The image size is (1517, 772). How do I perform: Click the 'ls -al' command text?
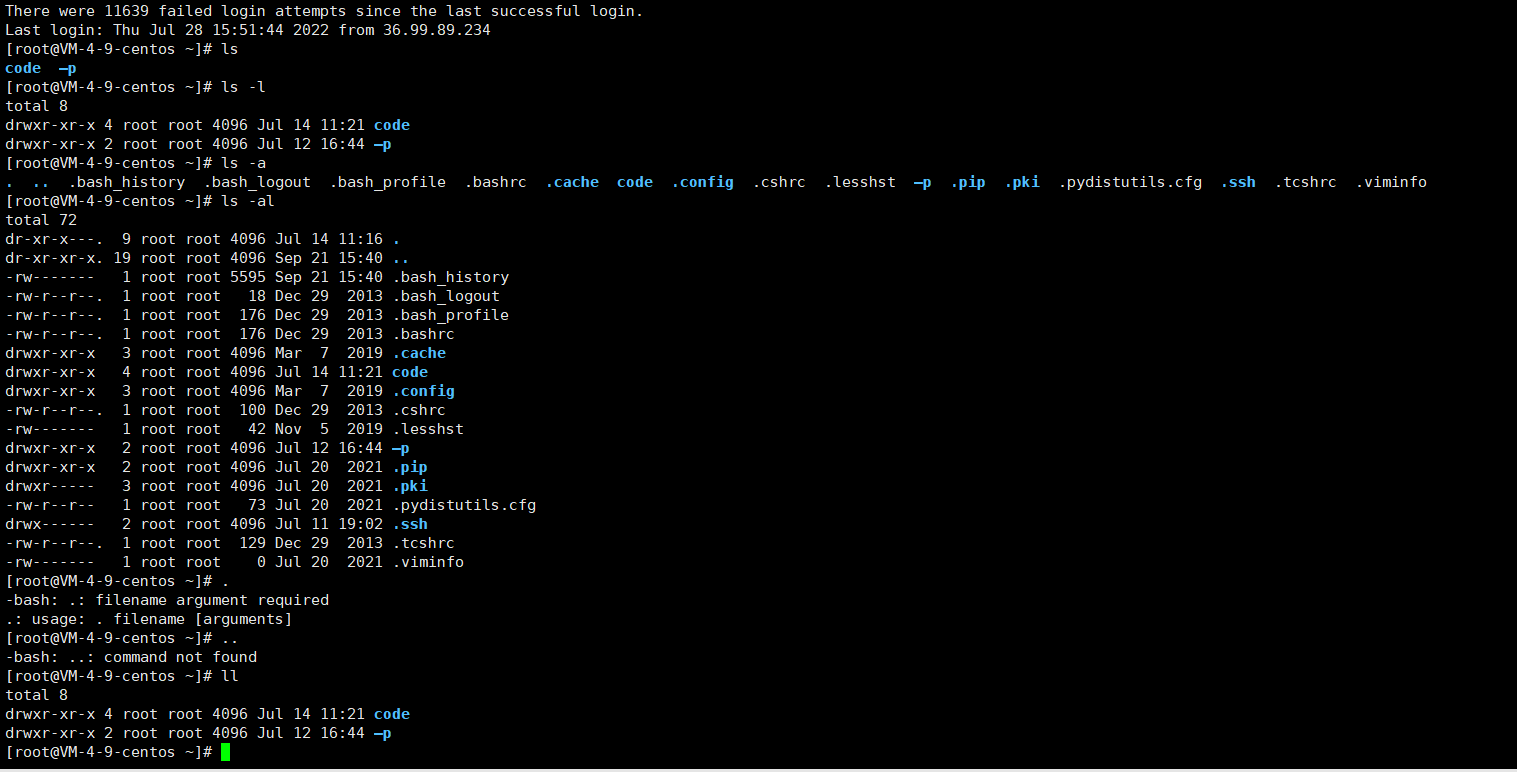pos(248,201)
